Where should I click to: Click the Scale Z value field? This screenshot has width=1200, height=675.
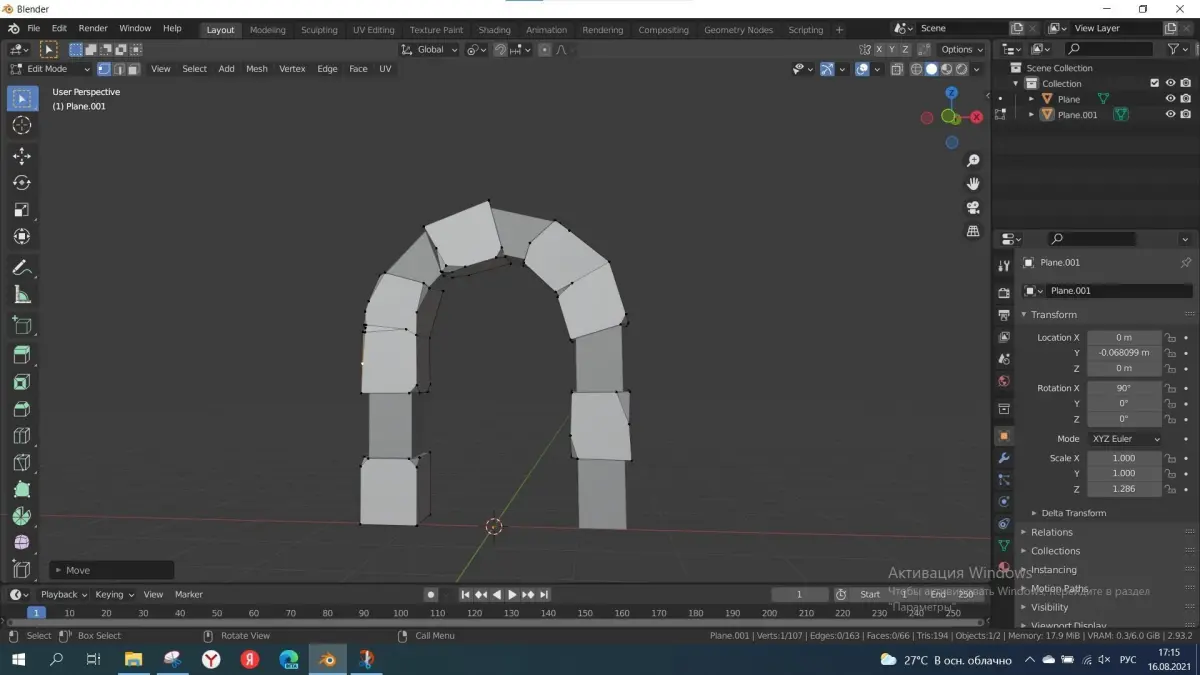pos(1124,489)
